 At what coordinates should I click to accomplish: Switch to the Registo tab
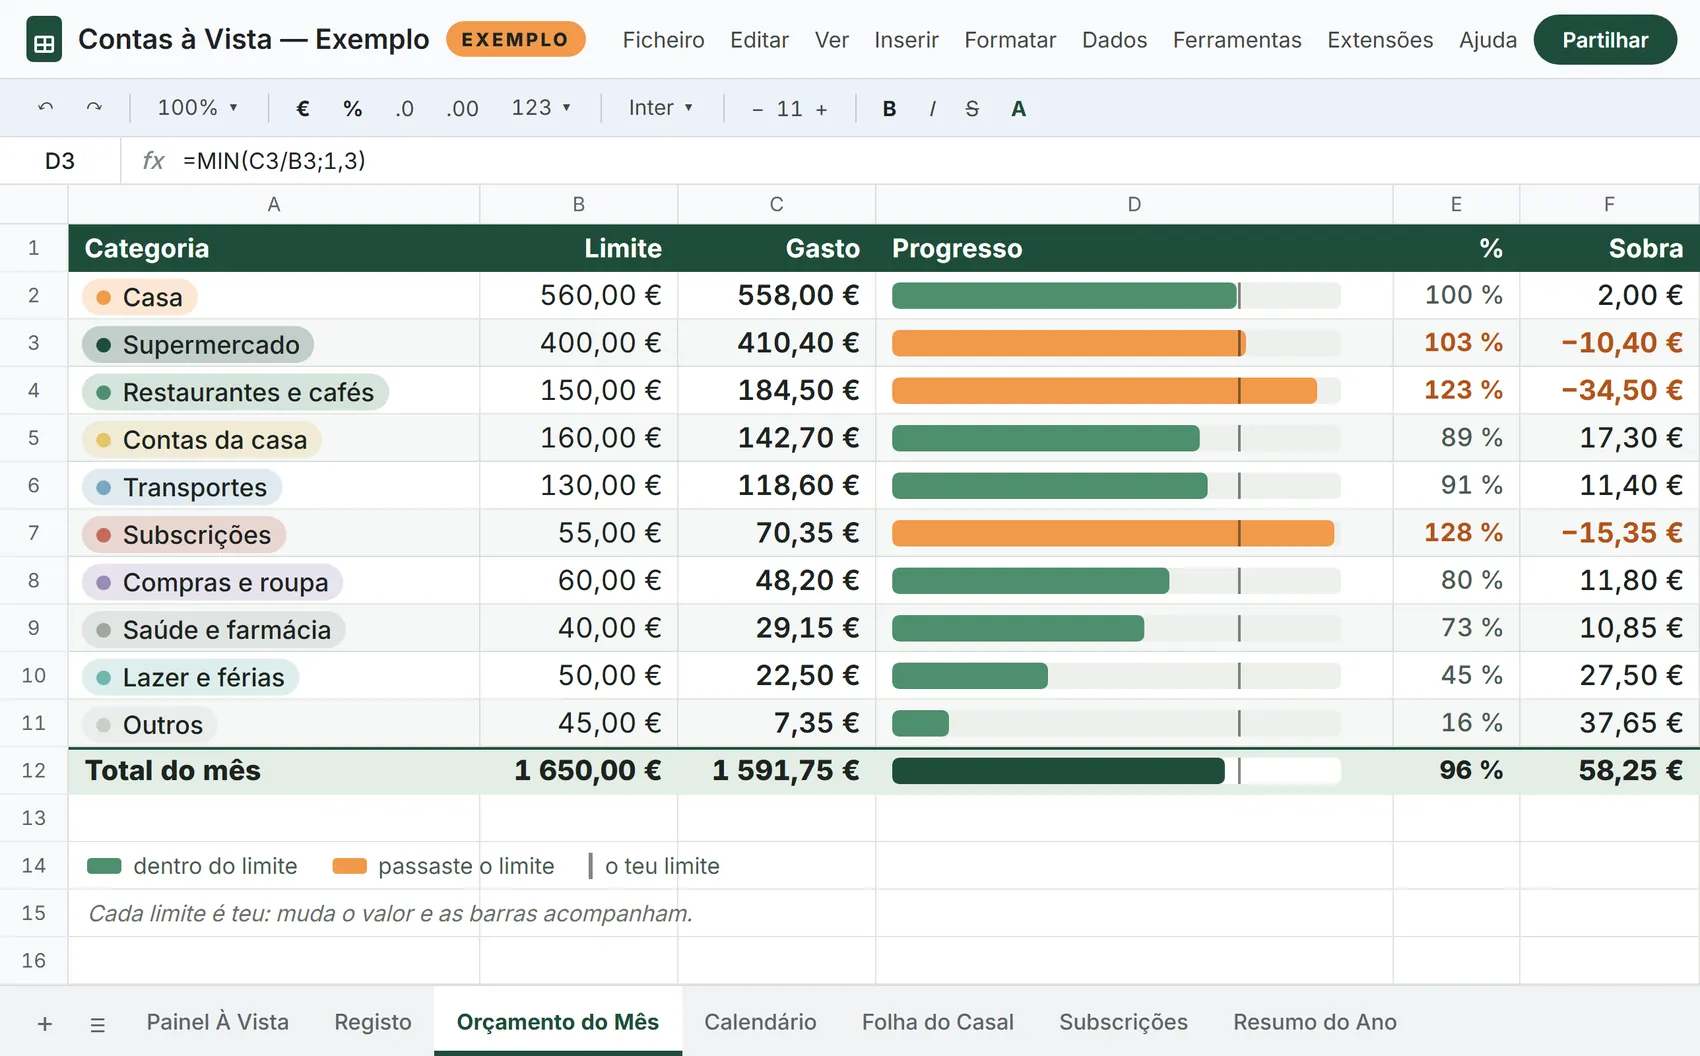pyautogui.click(x=373, y=1022)
